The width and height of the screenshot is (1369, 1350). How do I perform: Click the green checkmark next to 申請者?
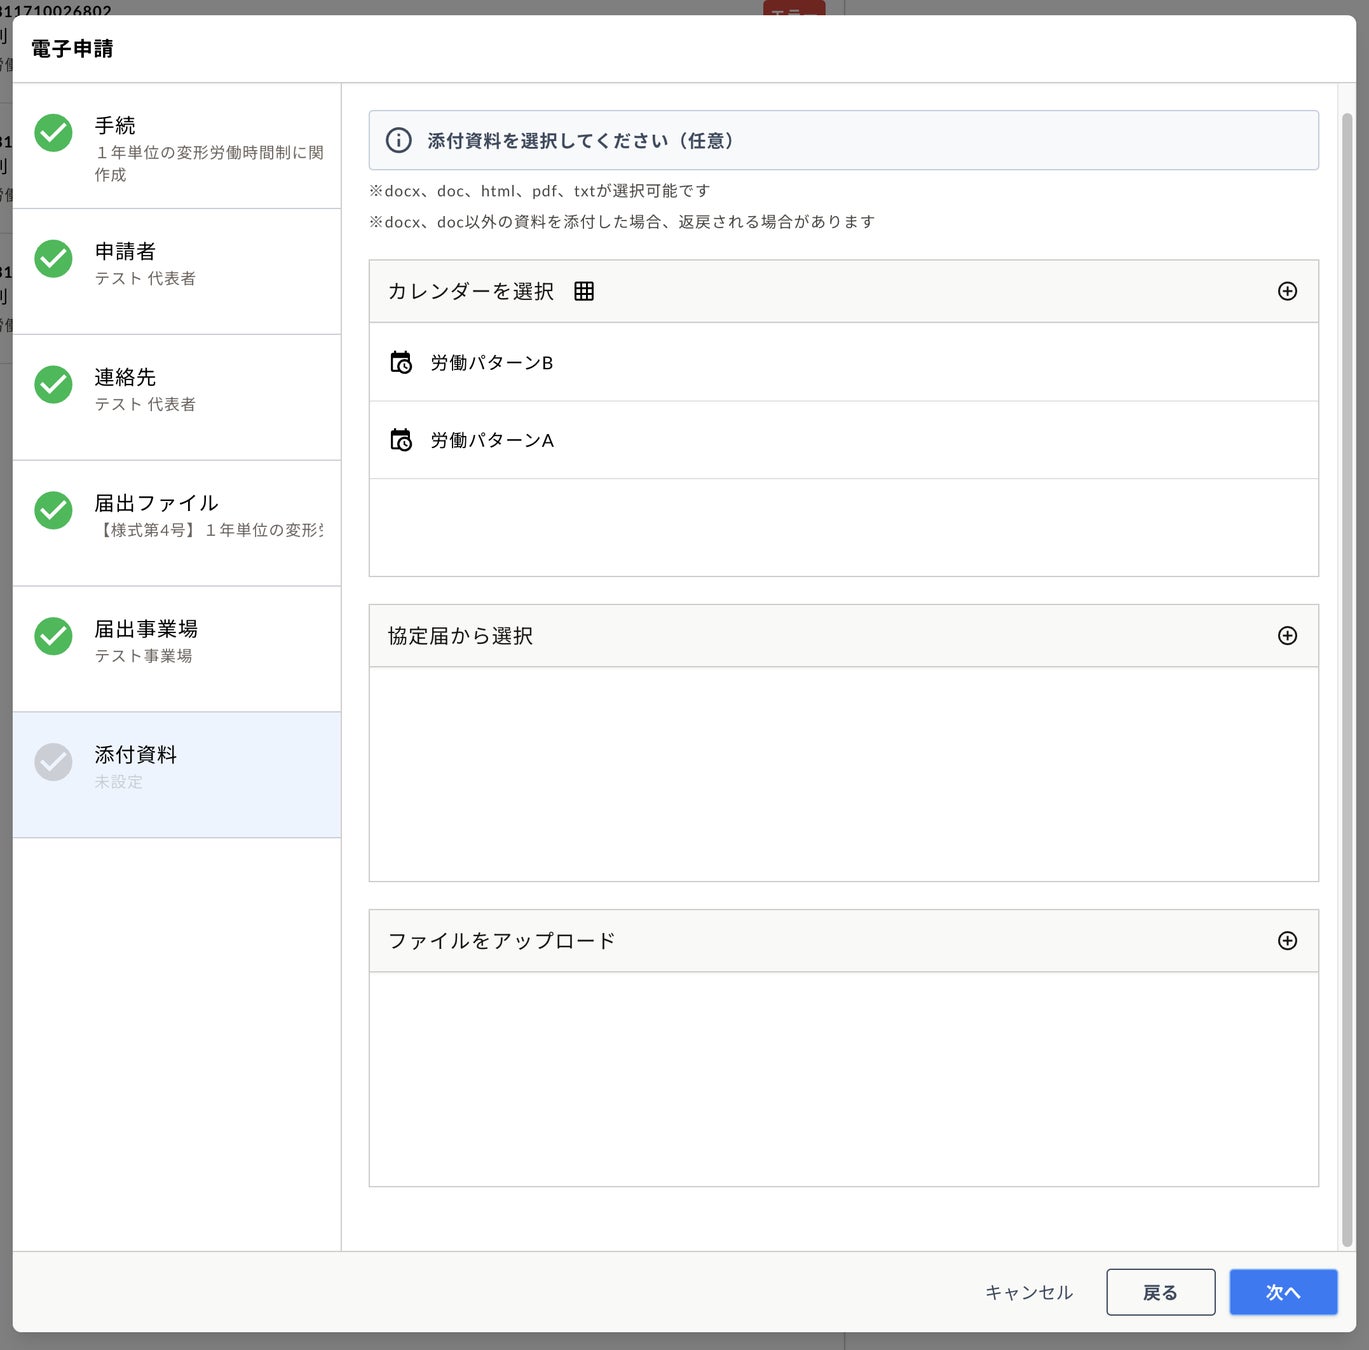[53, 259]
